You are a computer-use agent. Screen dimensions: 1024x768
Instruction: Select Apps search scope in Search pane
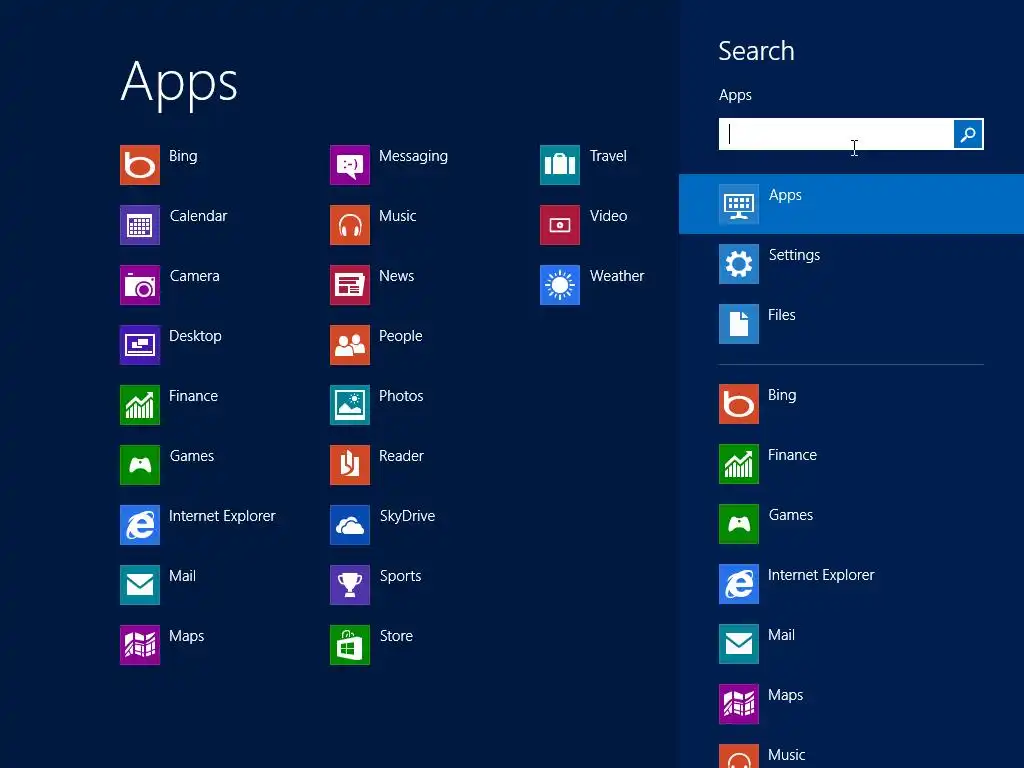click(852, 204)
